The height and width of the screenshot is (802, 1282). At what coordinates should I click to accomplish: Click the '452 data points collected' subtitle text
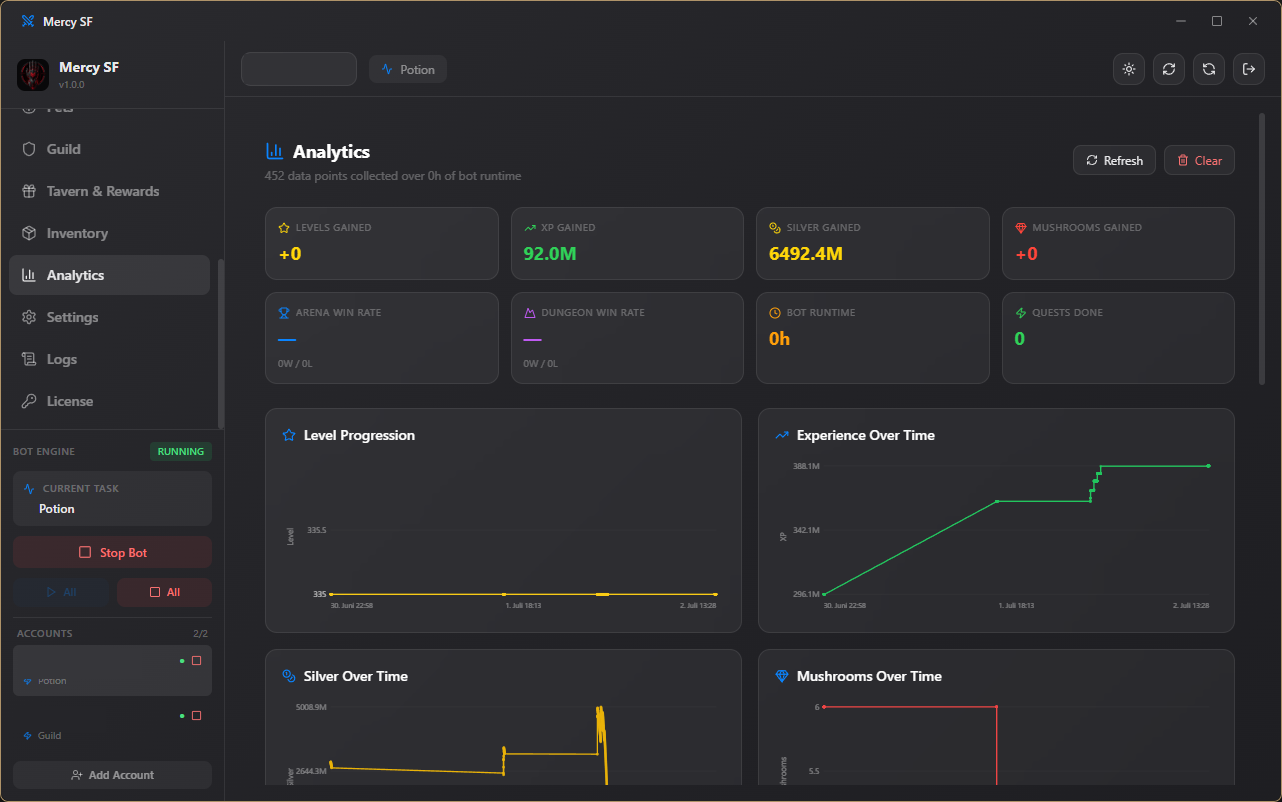393,176
